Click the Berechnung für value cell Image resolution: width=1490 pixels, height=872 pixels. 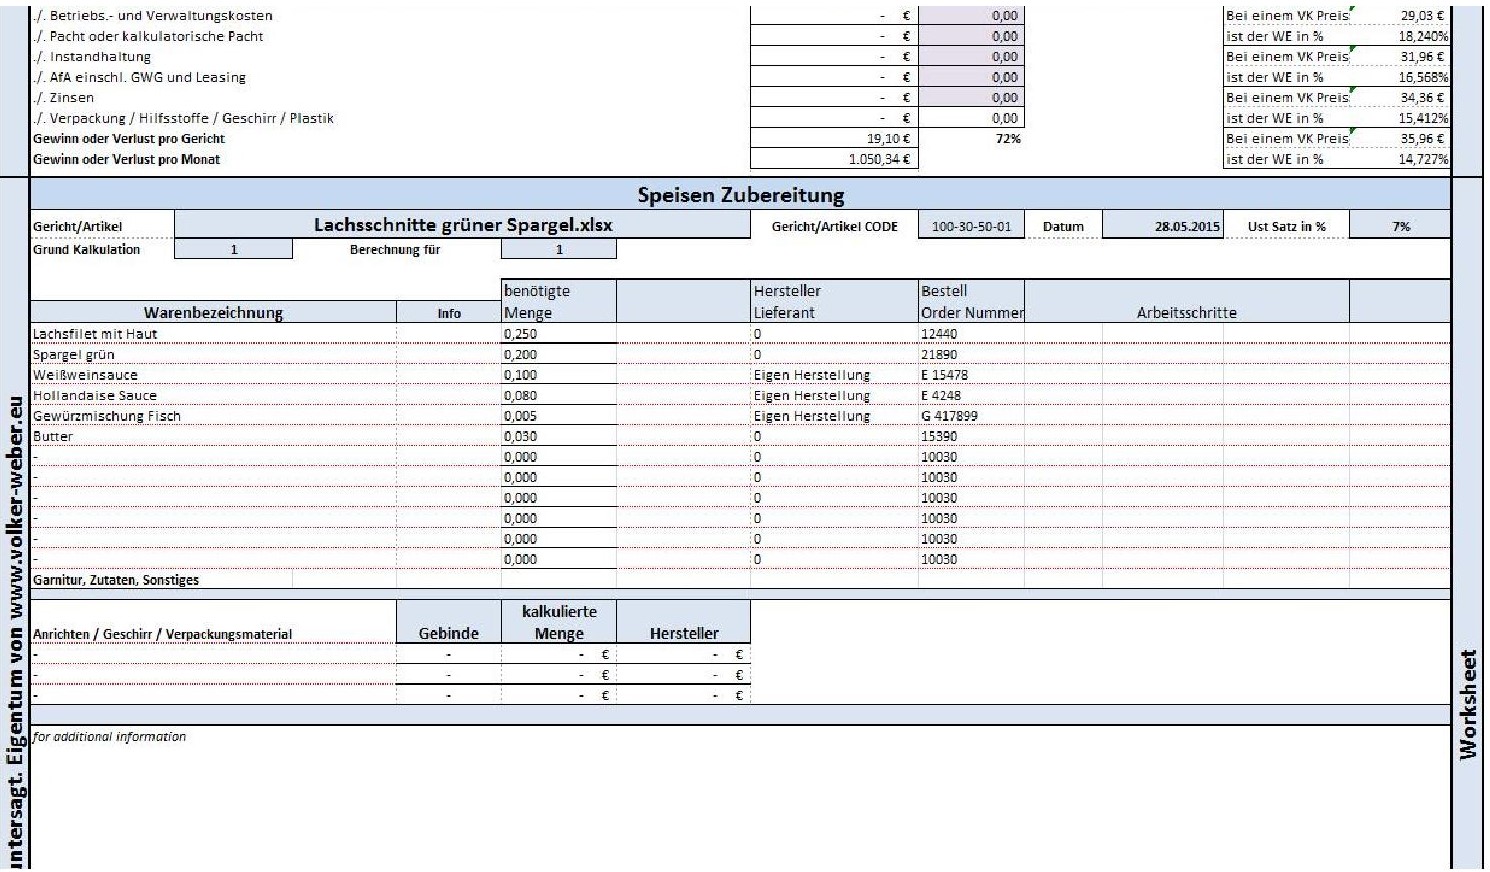(558, 250)
